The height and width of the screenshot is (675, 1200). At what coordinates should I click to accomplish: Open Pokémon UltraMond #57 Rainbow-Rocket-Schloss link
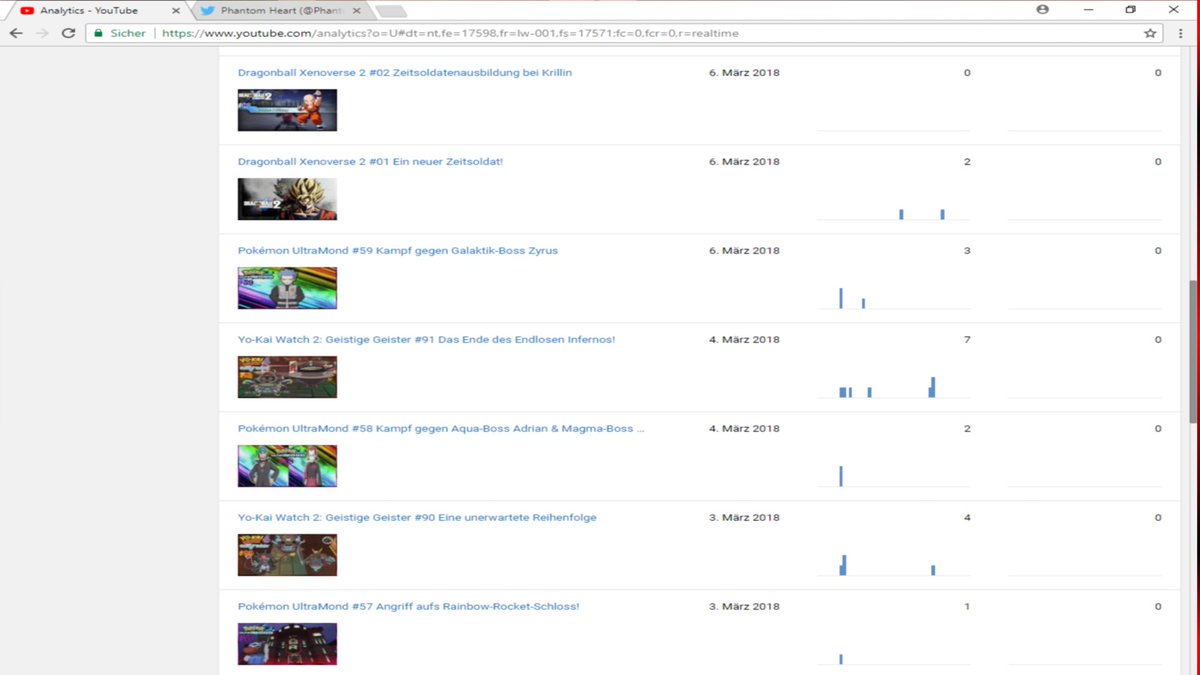pyautogui.click(x=408, y=607)
